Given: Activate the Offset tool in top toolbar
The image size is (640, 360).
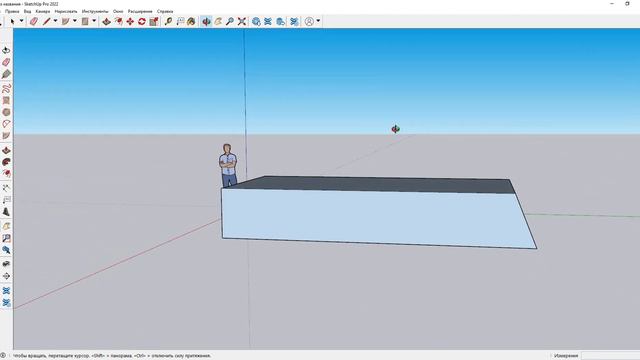Looking at the screenshot, I should (x=118, y=21).
